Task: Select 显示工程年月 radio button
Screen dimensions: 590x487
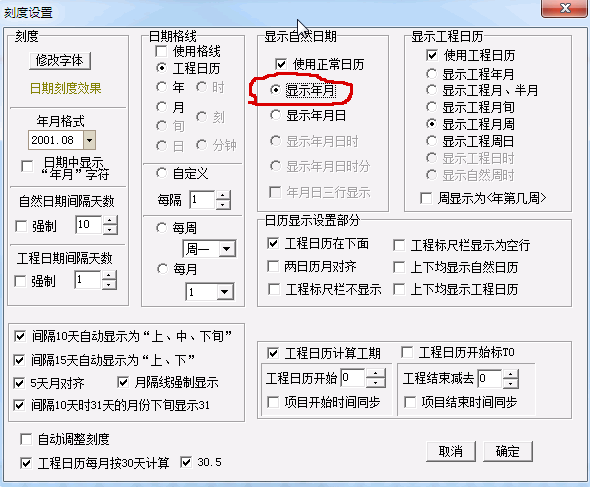Action: pyautogui.click(x=432, y=74)
